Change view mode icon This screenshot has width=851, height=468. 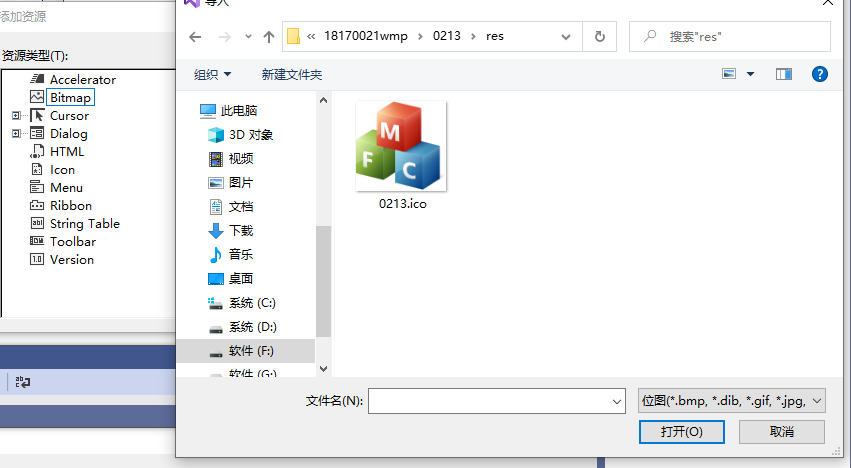729,74
